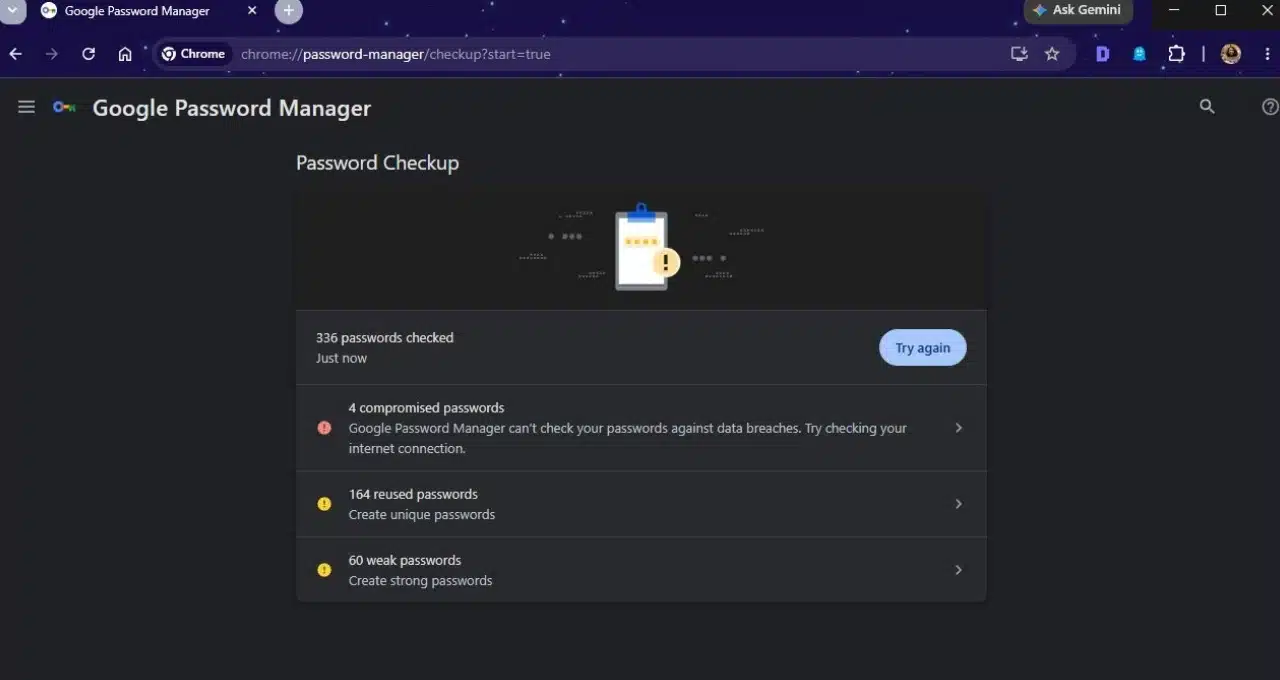Open the browser home page

click(125, 54)
